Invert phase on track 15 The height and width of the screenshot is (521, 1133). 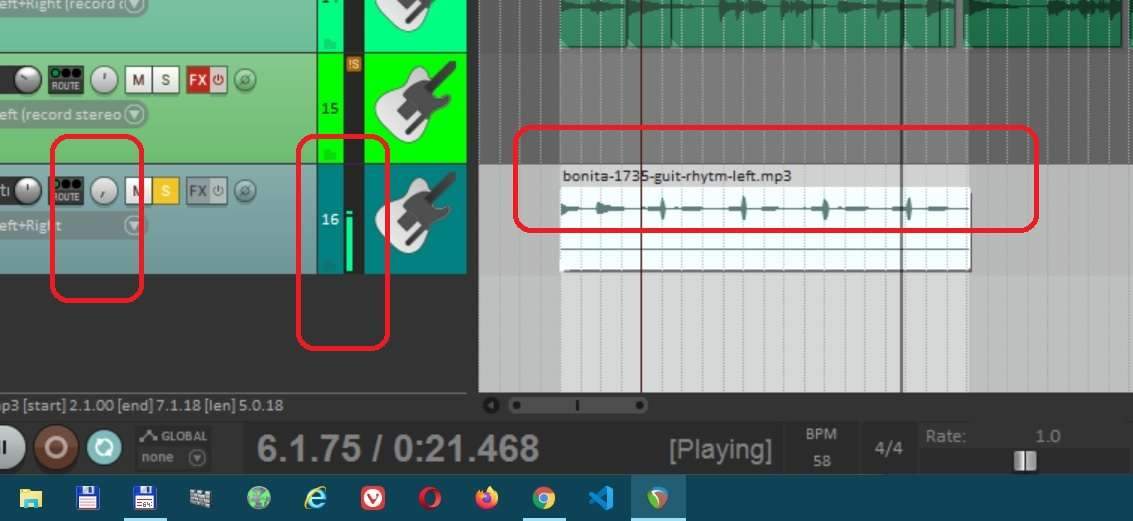pos(245,80)
